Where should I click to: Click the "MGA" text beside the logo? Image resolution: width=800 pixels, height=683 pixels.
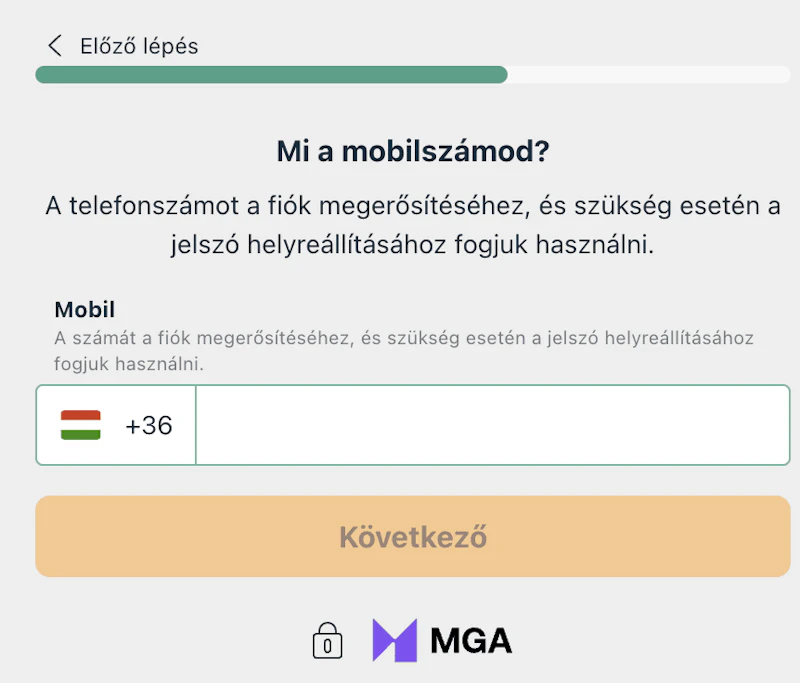471,640
